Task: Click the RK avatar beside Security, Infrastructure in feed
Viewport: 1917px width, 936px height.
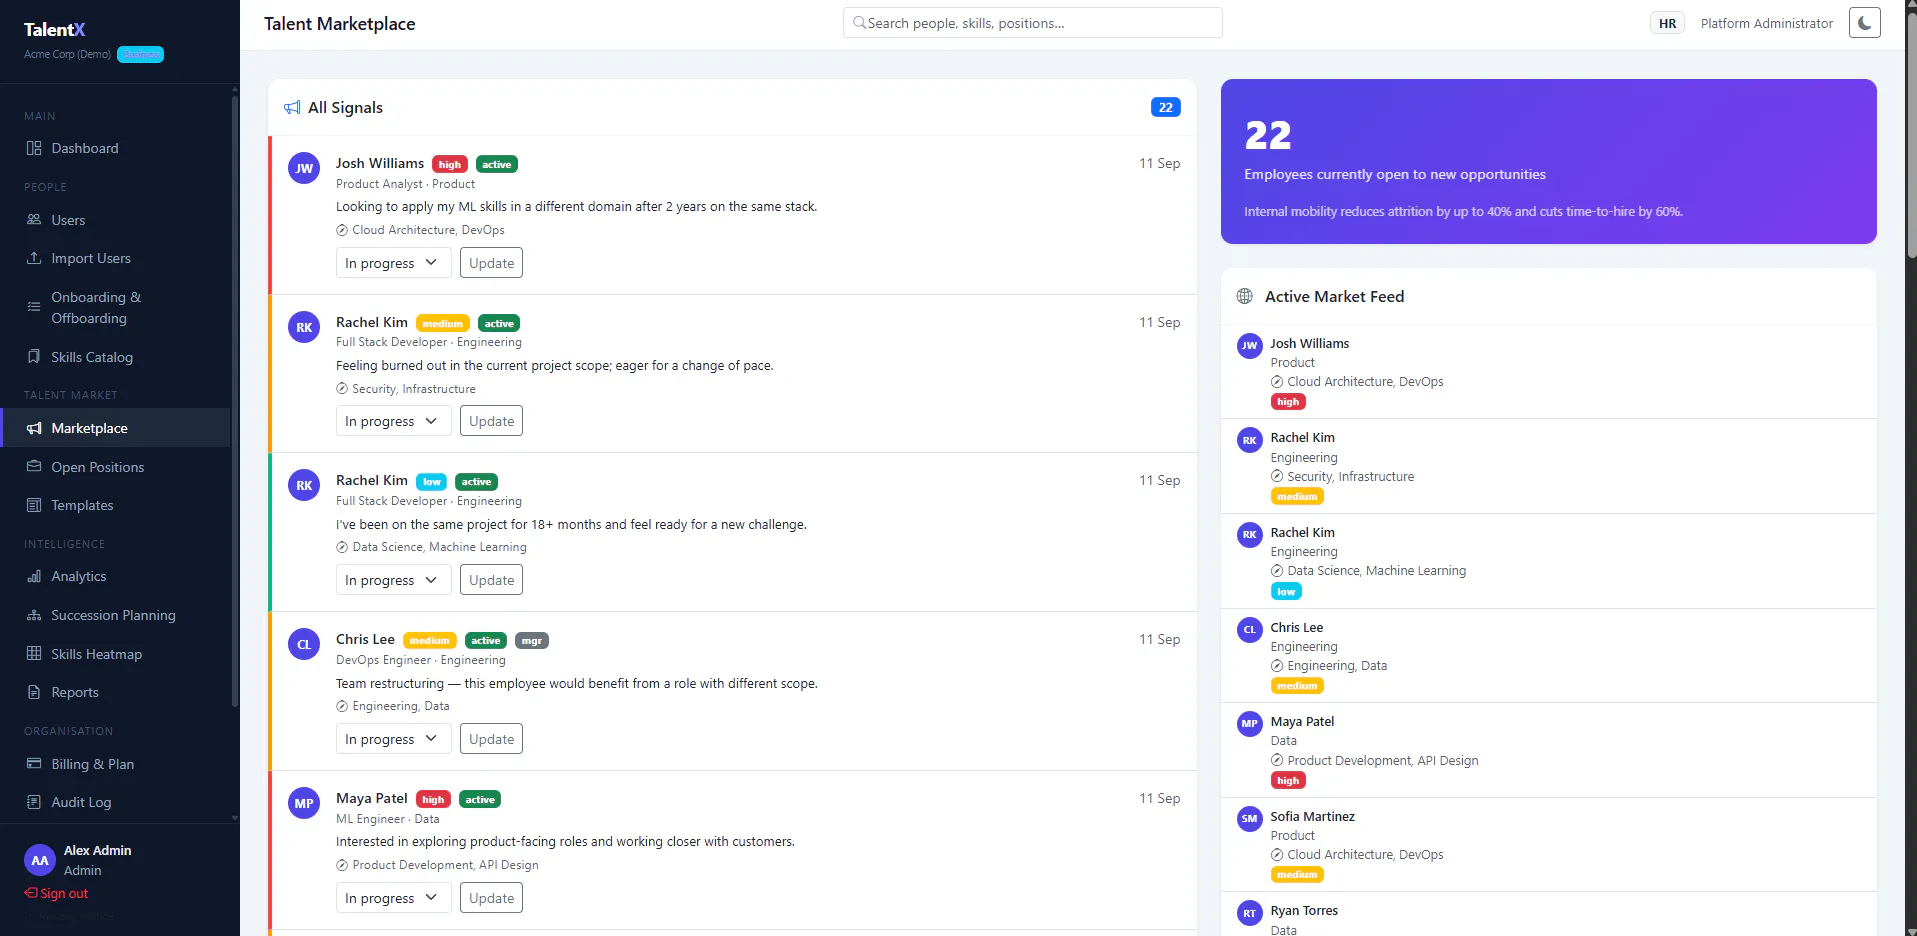Action: coord(1250,440)
